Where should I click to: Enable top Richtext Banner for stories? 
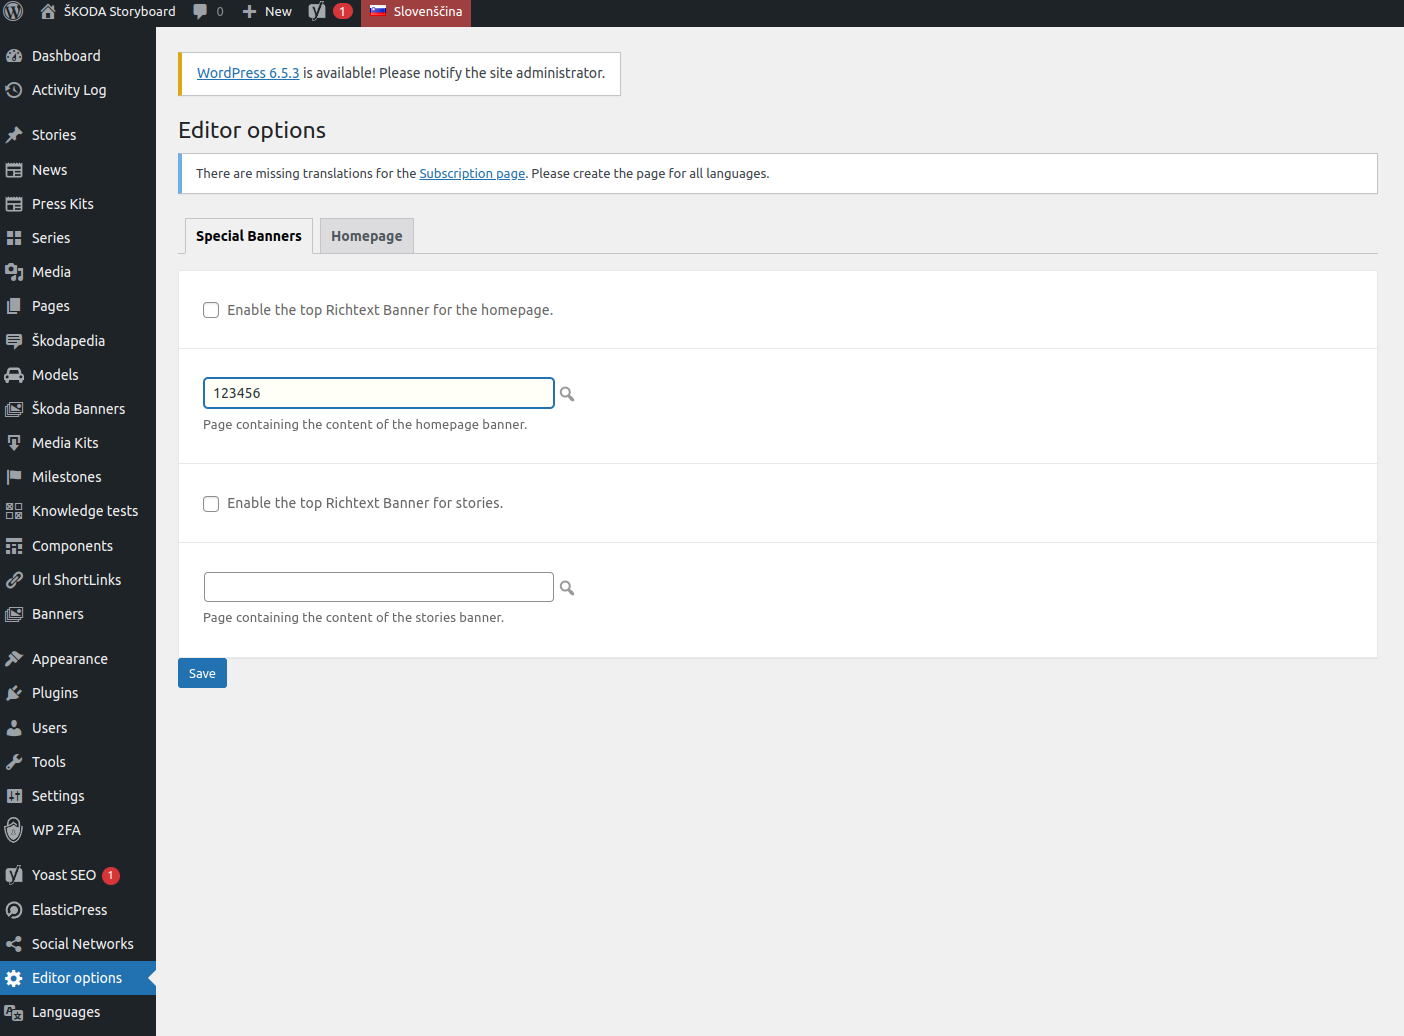coord(211,504)
